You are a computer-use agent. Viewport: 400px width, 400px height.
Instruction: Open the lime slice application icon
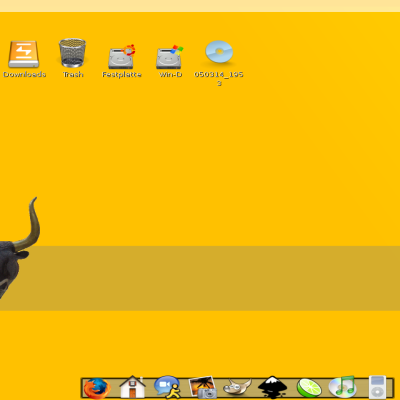(309, 388)
